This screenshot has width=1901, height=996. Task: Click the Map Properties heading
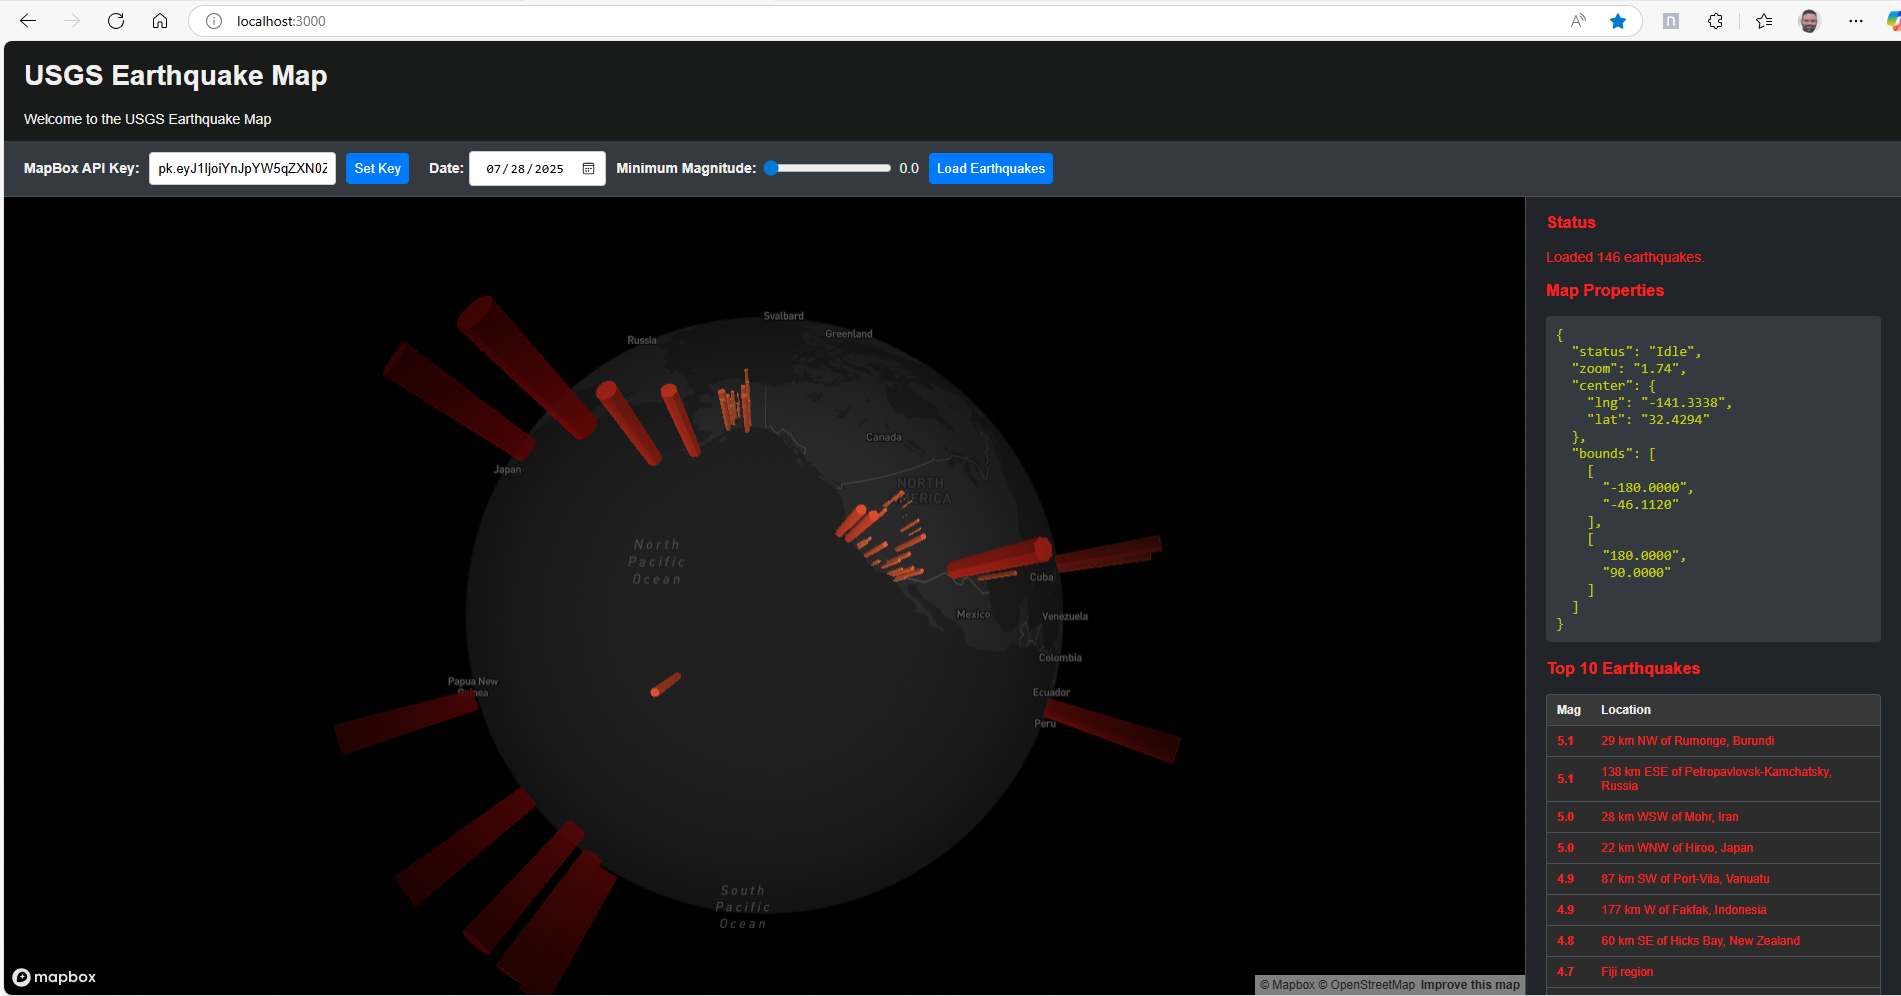point(1605,290)
